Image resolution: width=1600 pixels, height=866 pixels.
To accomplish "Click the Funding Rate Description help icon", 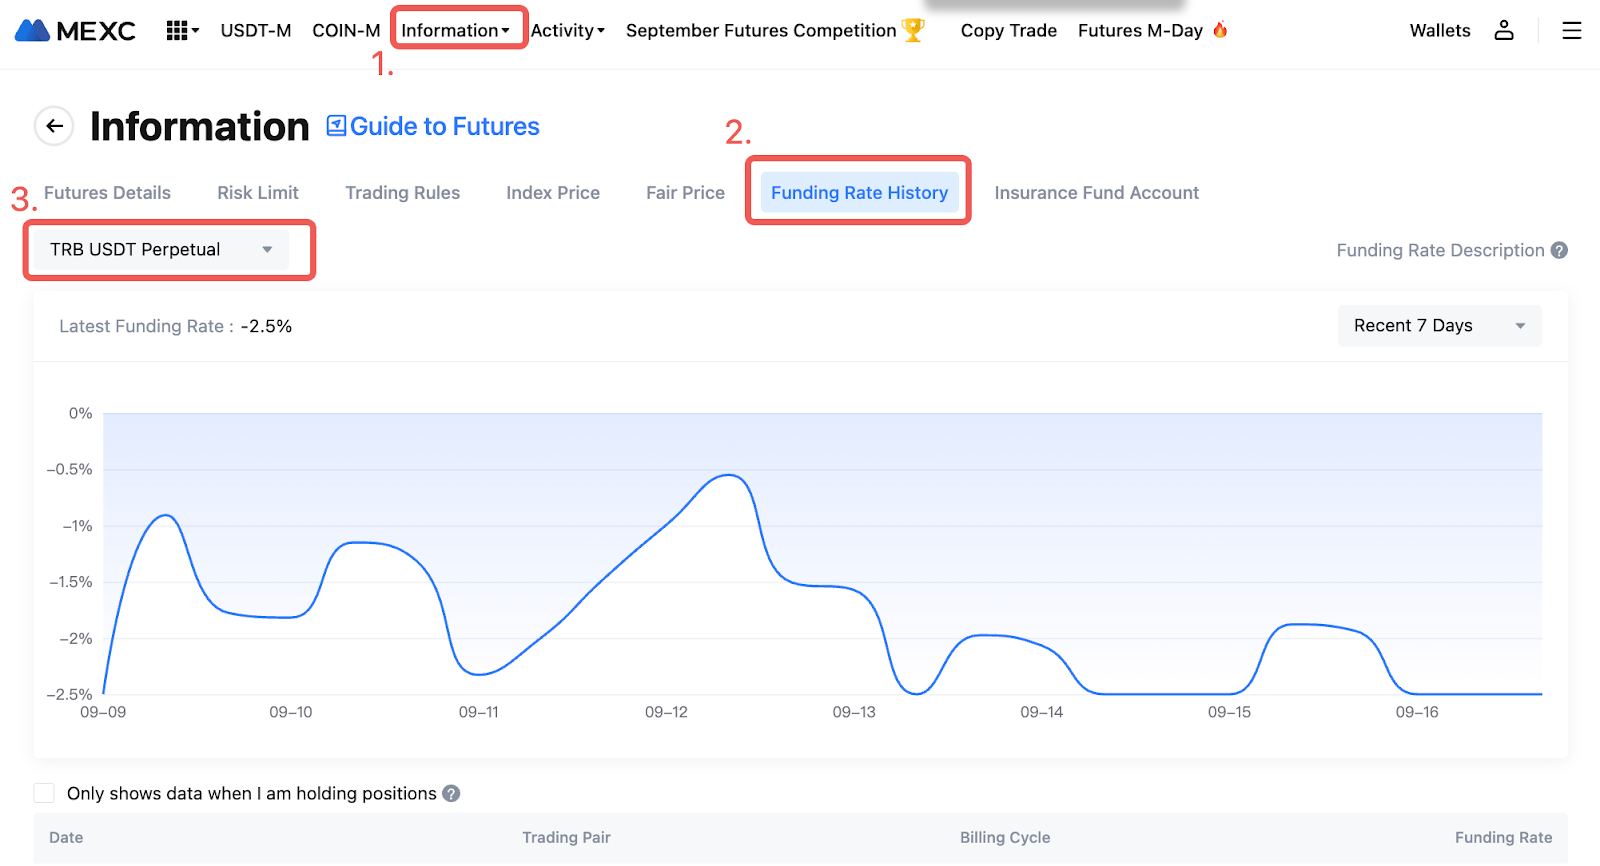I will click(x=1559, y=250).
